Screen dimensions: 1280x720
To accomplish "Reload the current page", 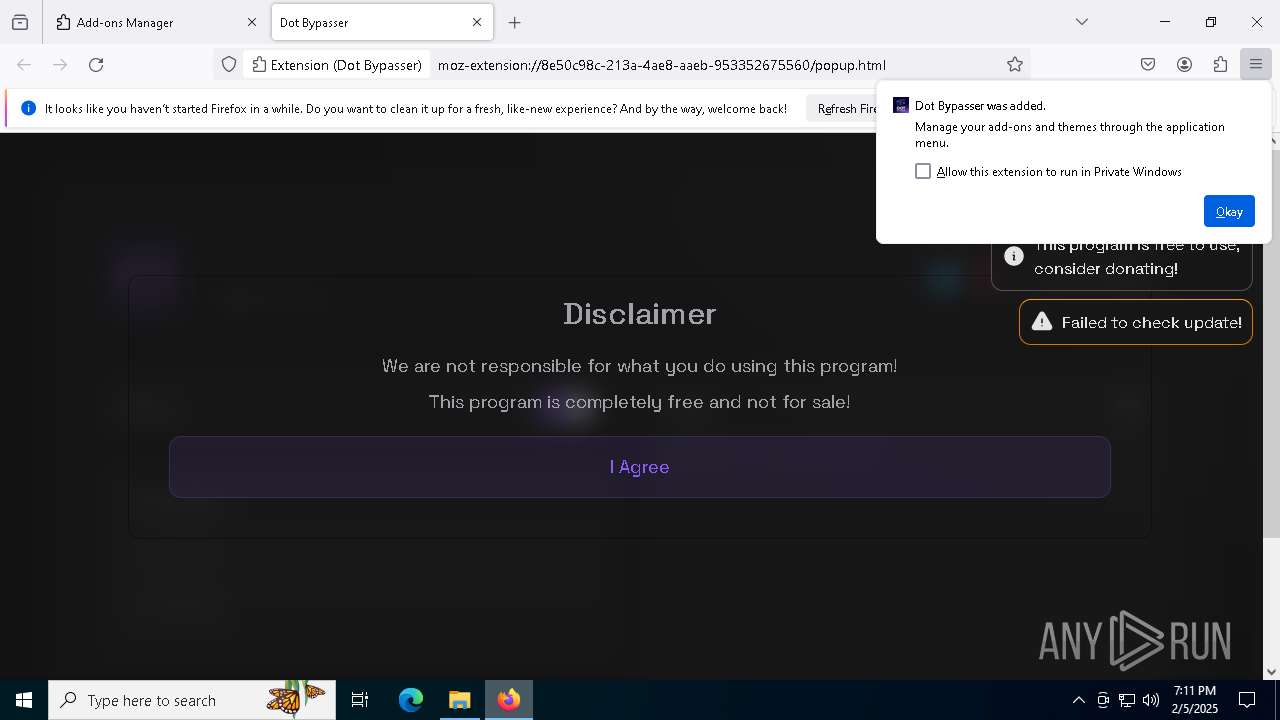I will [96, 65].
